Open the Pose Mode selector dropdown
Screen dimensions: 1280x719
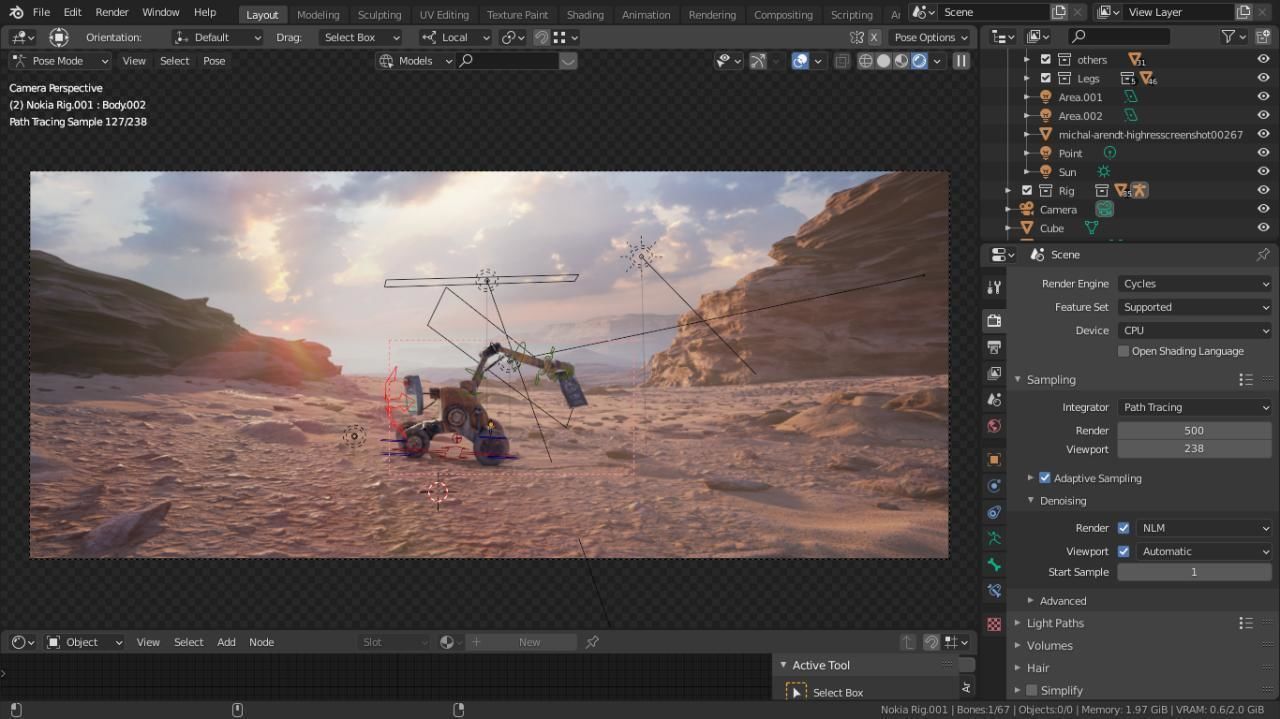60,61
